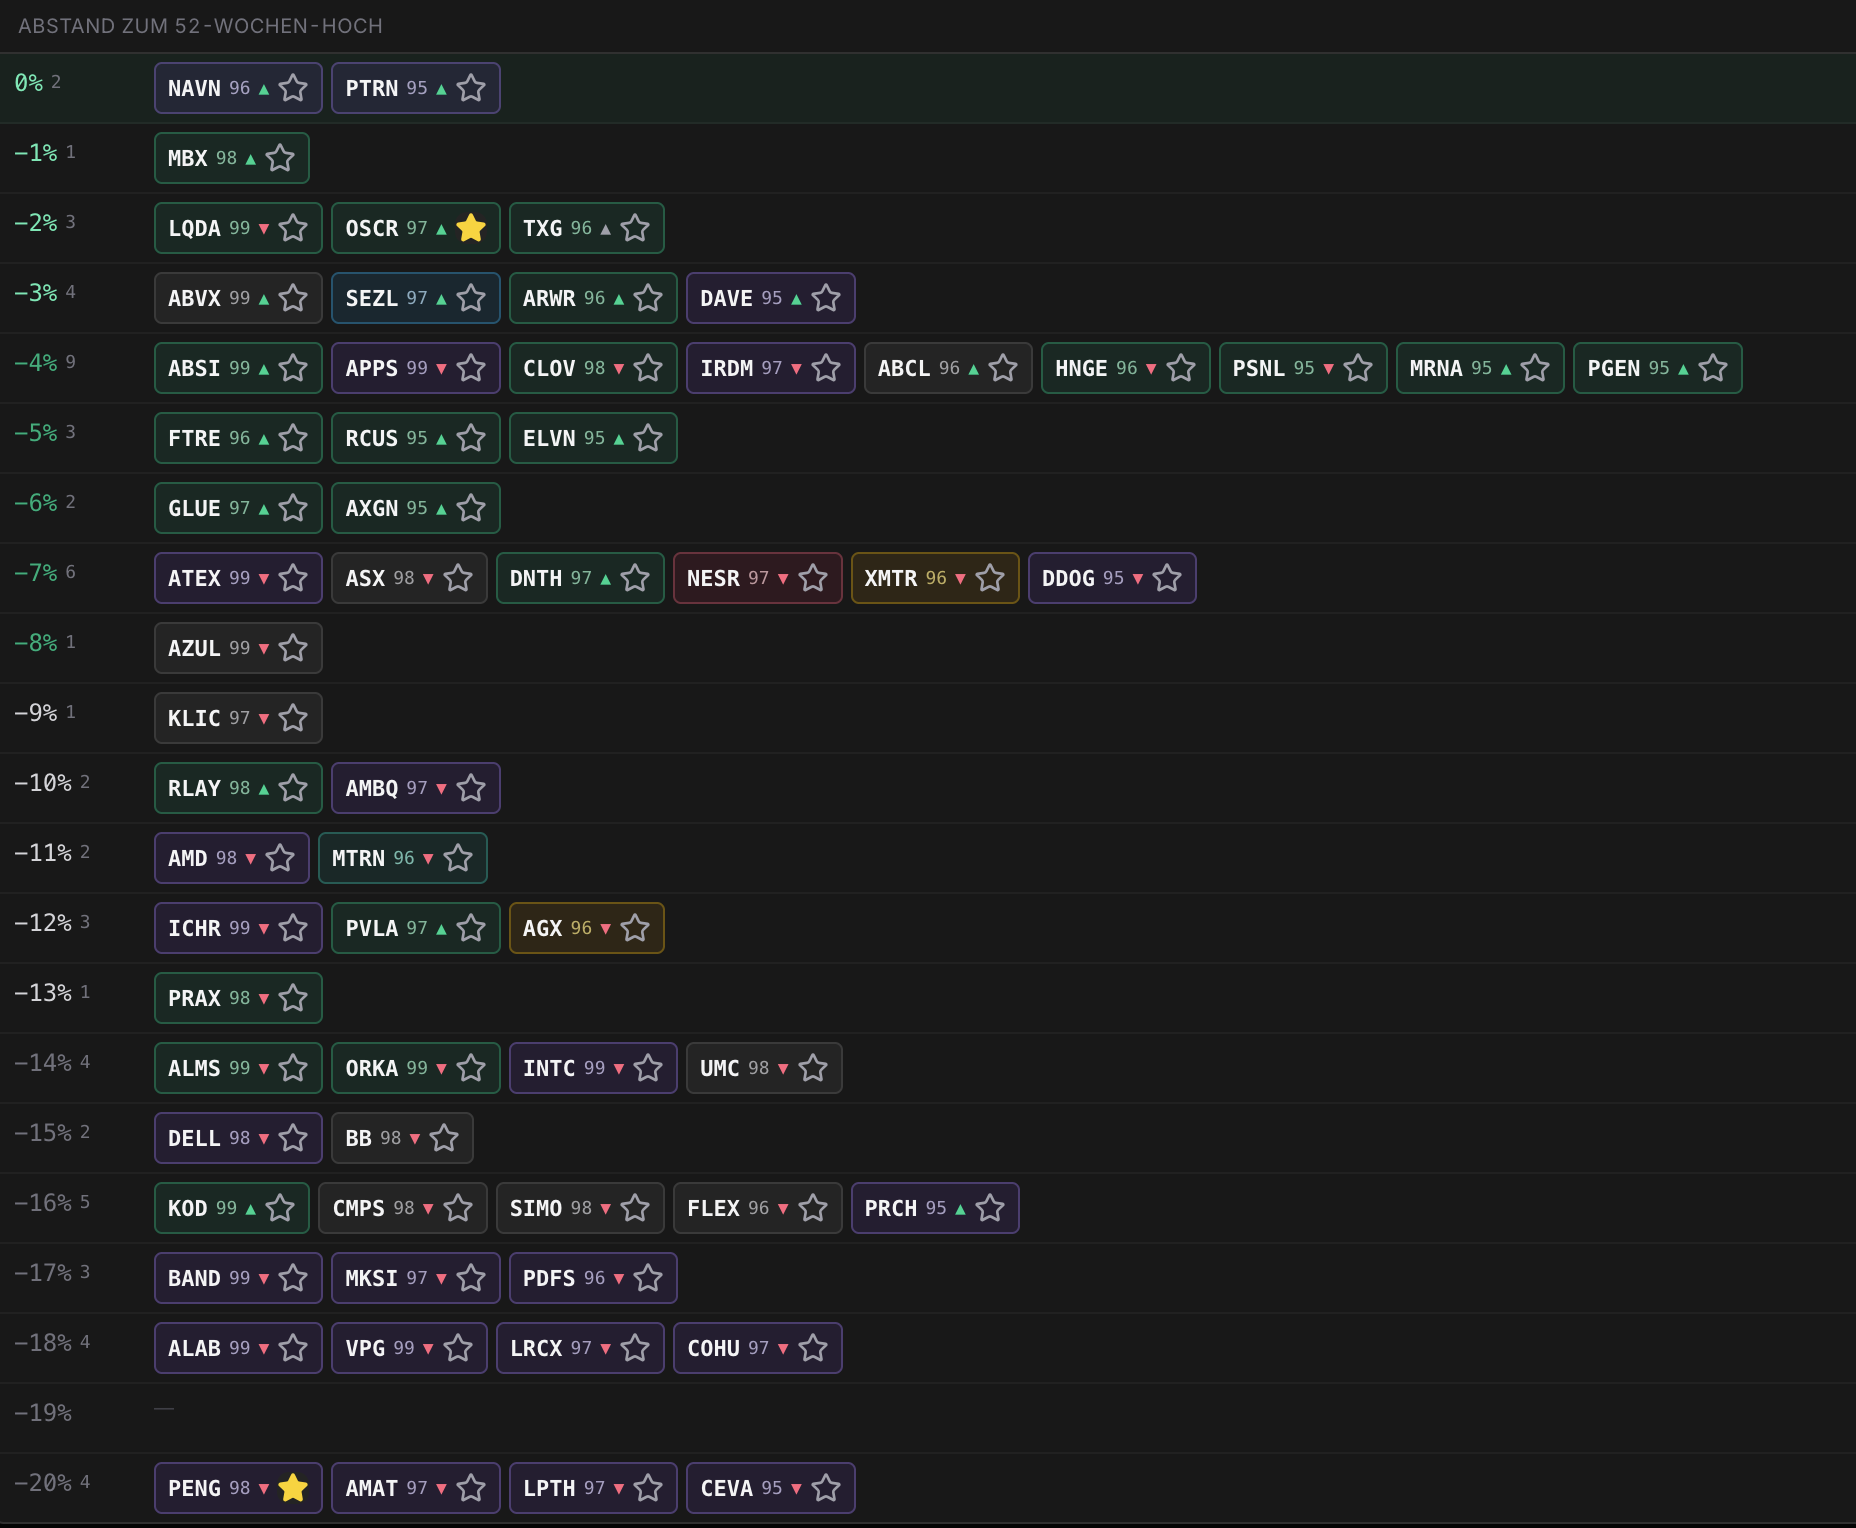Click the AXGN star icon

pyautogui.click(x=471, y=508)
